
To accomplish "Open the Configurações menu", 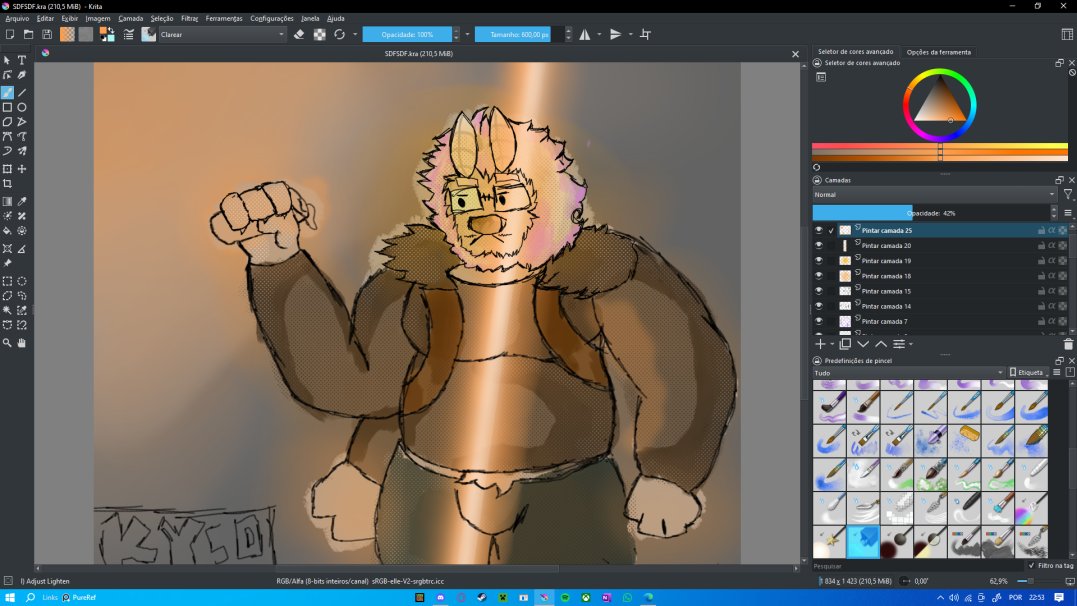I will (x=272, y=19).
